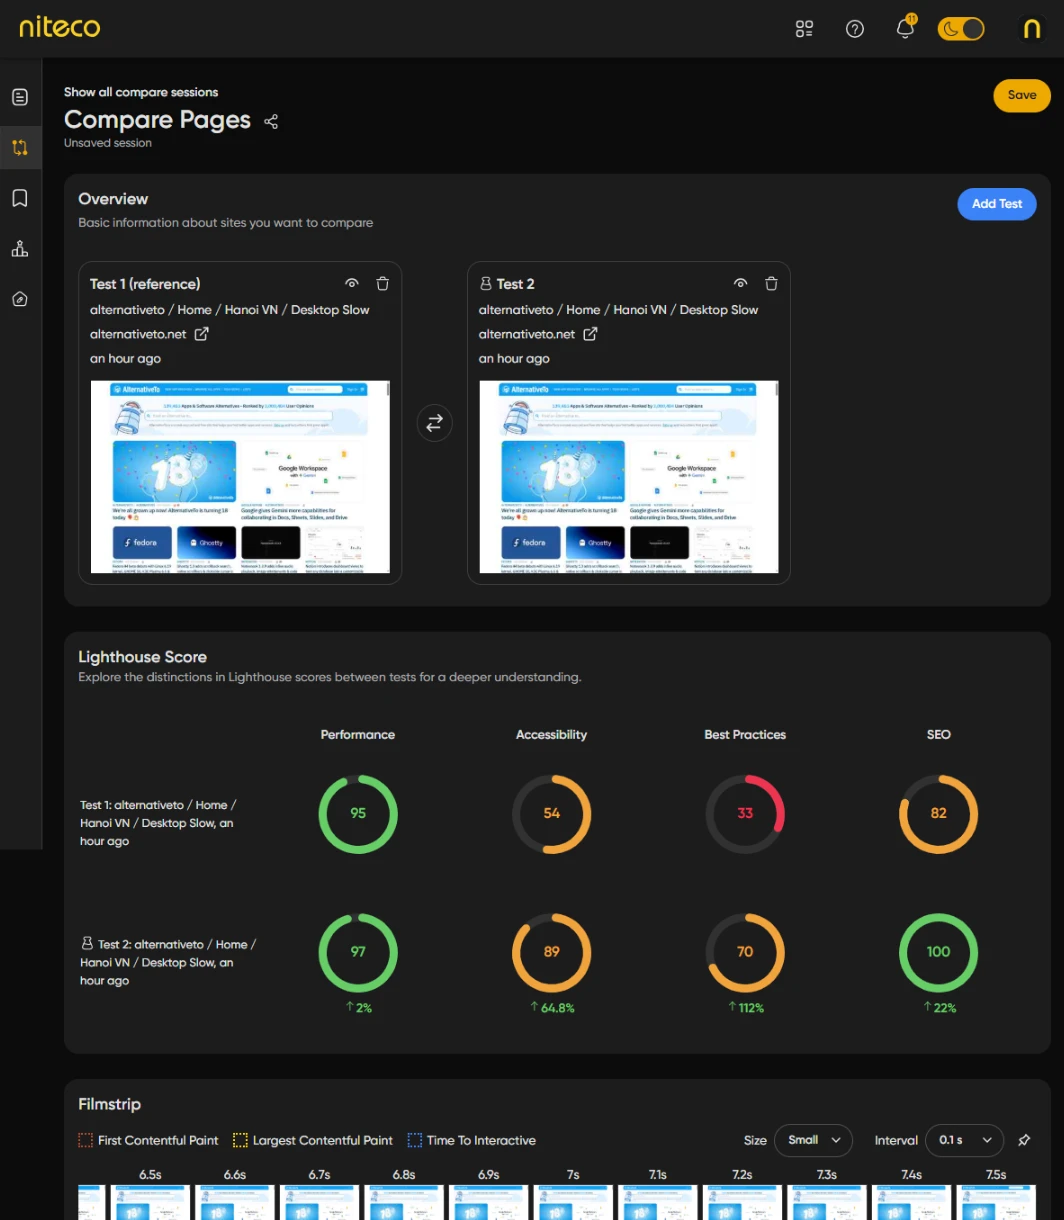Toggle visibility of Test 1
The image size is (1064, 1220).
coord(351,284)
